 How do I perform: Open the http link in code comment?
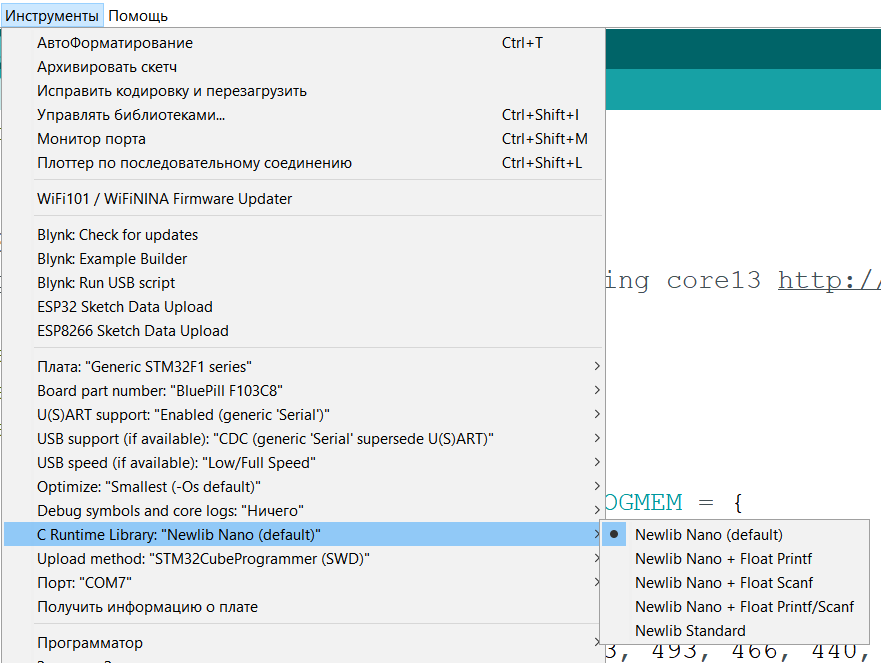click(x=828, y=280)
